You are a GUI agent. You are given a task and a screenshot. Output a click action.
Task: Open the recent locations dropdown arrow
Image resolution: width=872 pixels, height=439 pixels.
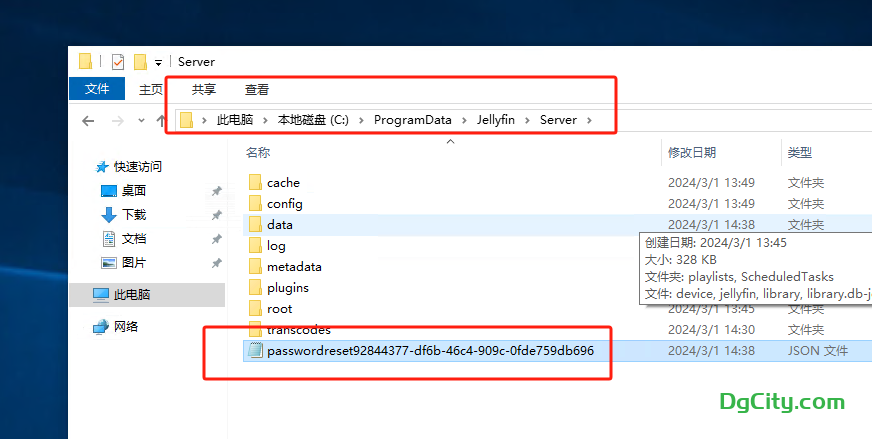click(x=141, y=120)
